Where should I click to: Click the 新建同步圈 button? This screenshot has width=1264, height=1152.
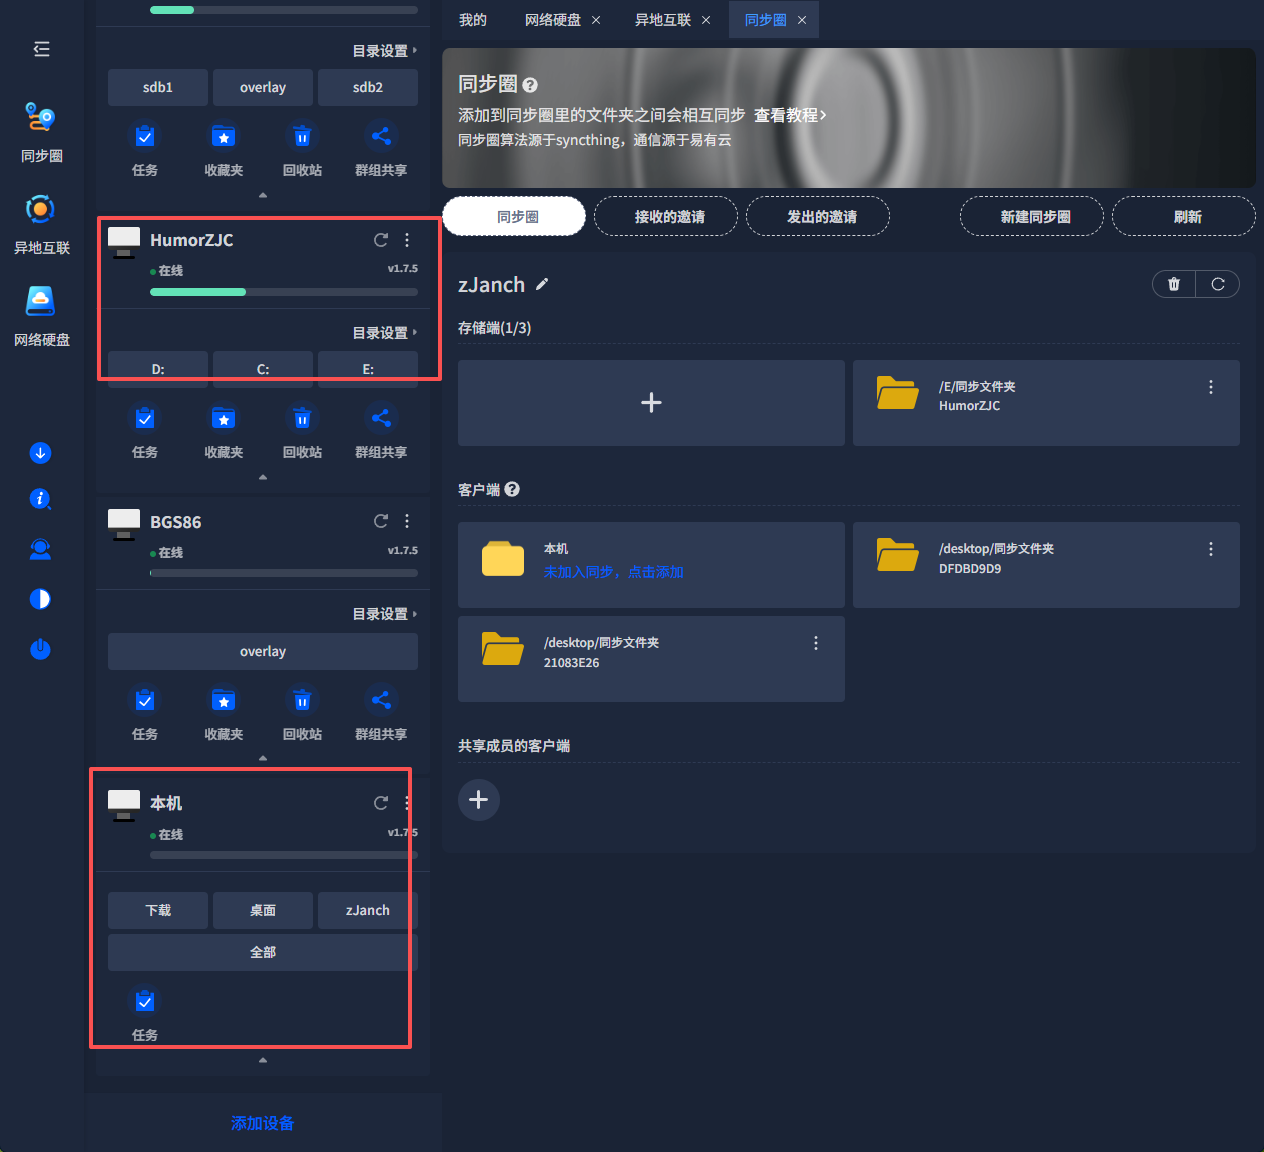pos(1035,217)
